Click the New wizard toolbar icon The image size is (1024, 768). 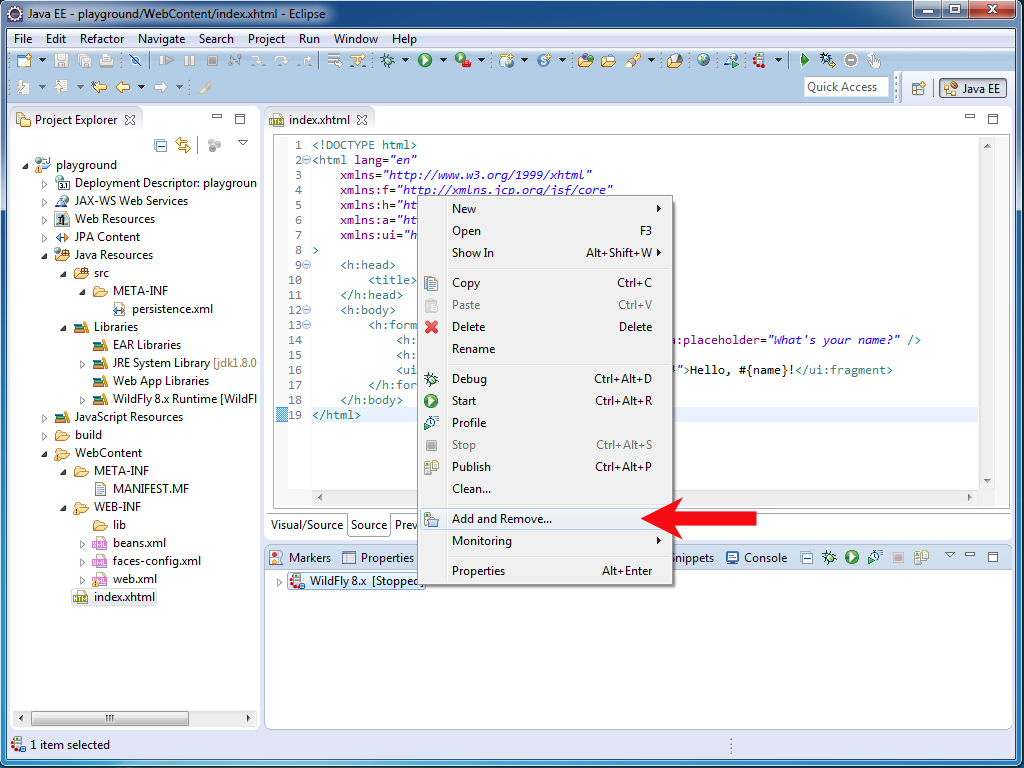(24, 61)
